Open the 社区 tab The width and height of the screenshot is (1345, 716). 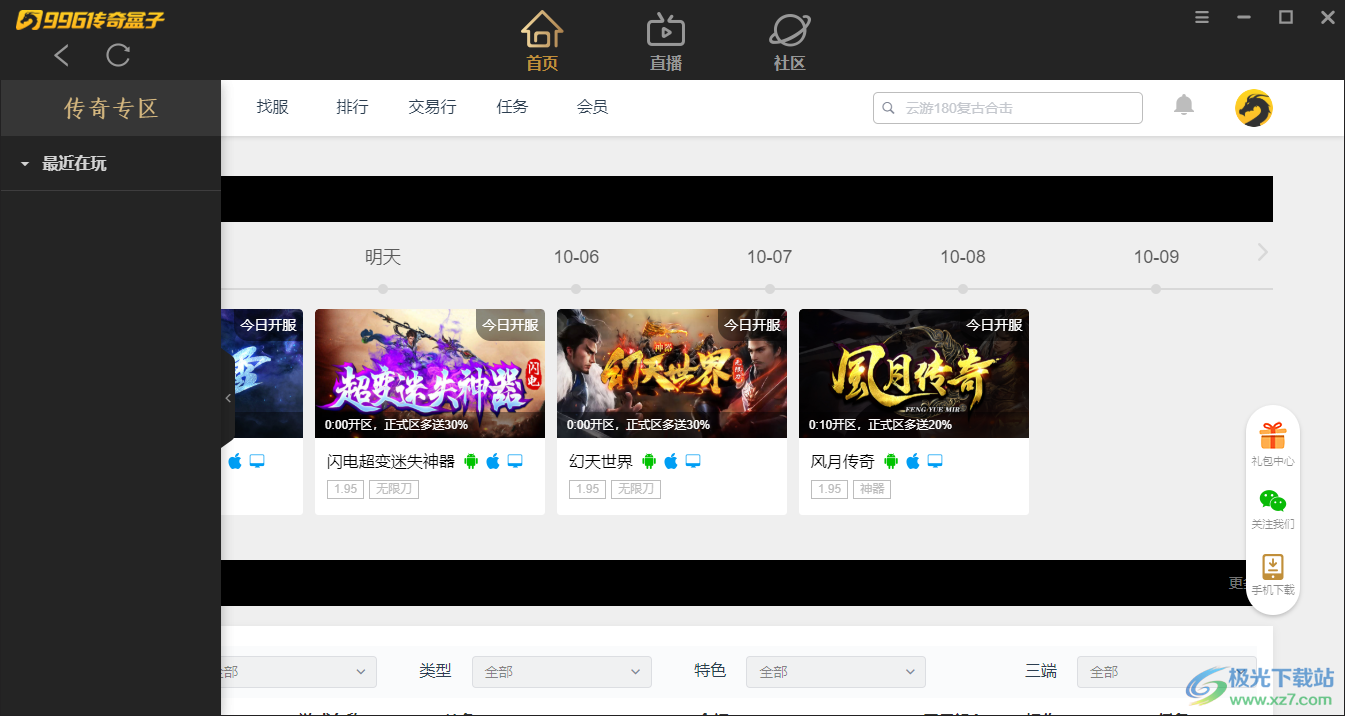point(790,42)
